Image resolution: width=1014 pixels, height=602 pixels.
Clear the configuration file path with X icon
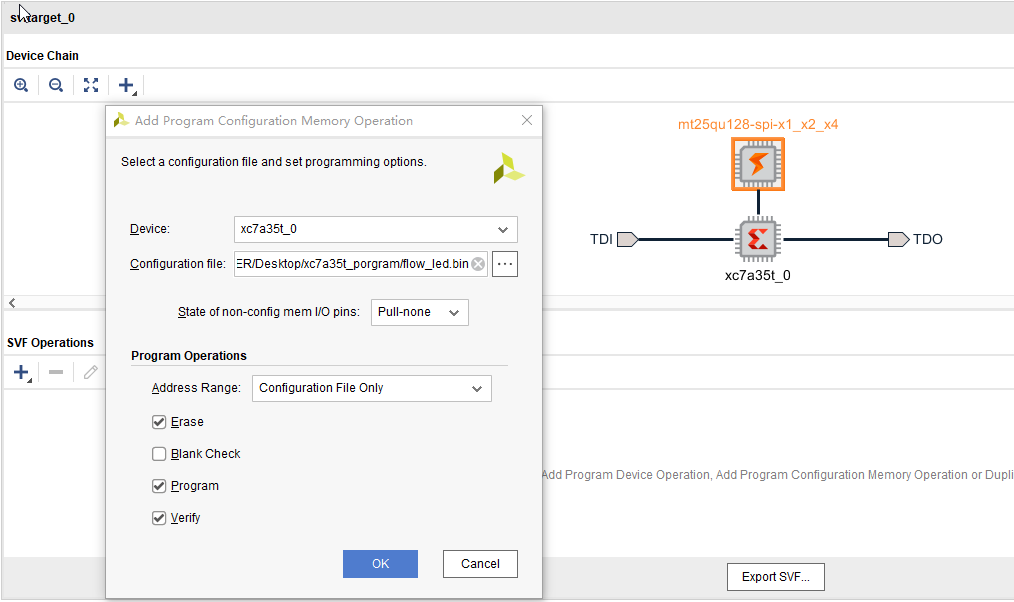coord(478,264)
